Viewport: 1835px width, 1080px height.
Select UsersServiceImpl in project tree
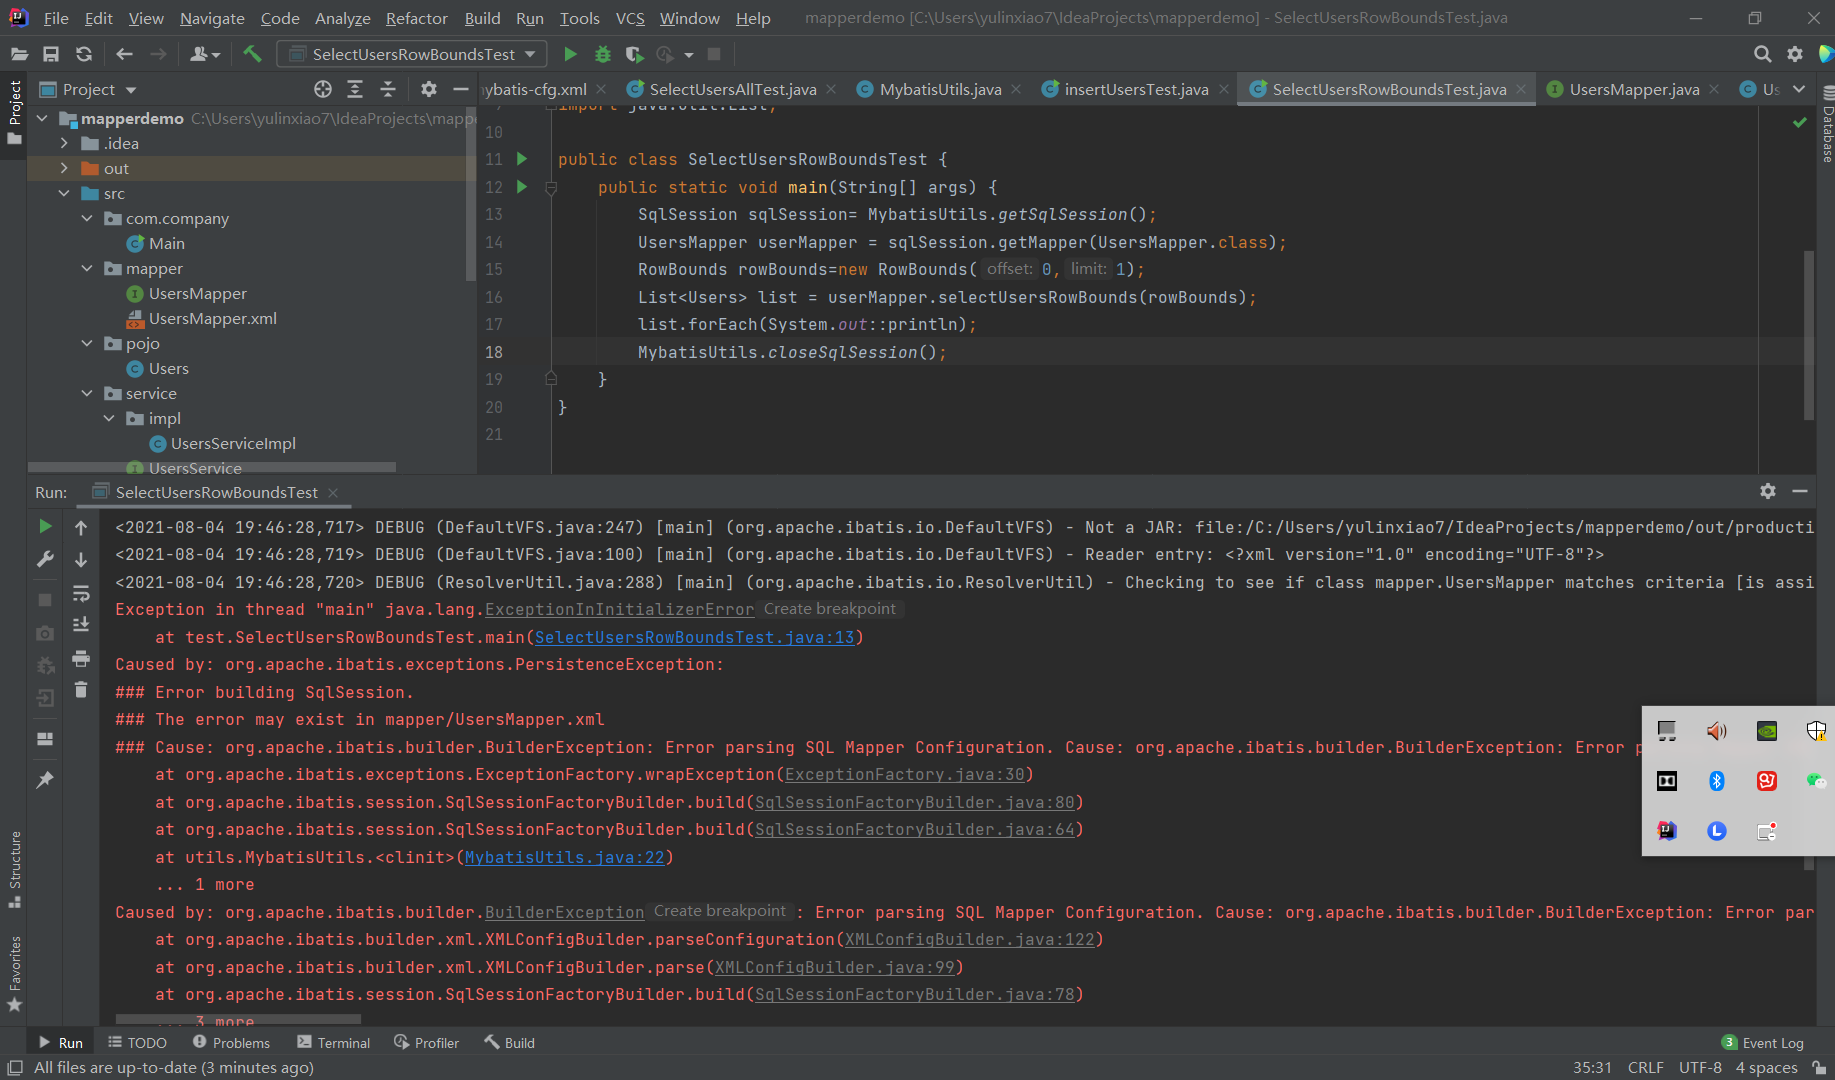(233, 443)
